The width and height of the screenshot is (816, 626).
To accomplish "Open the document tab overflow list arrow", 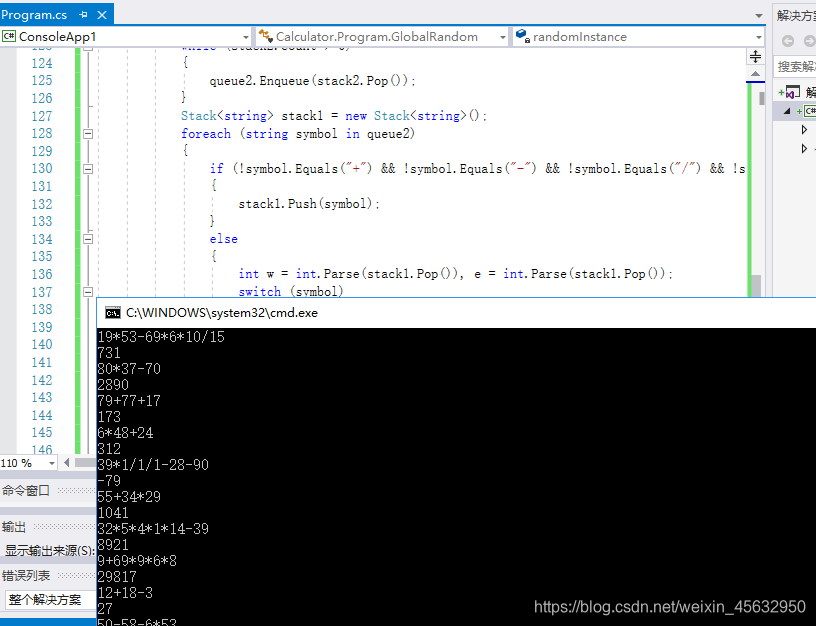I will coord(759,16).
